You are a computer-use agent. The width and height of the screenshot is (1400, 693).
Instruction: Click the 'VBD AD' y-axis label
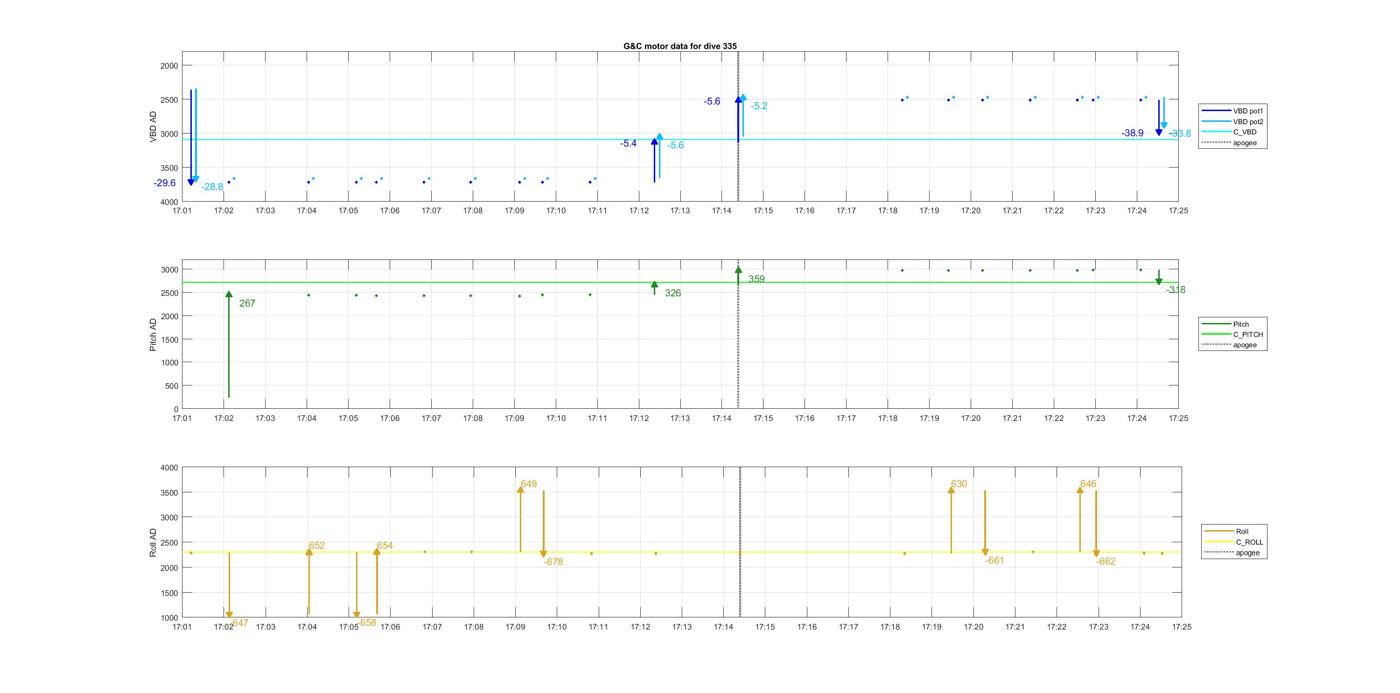(154, 126)
